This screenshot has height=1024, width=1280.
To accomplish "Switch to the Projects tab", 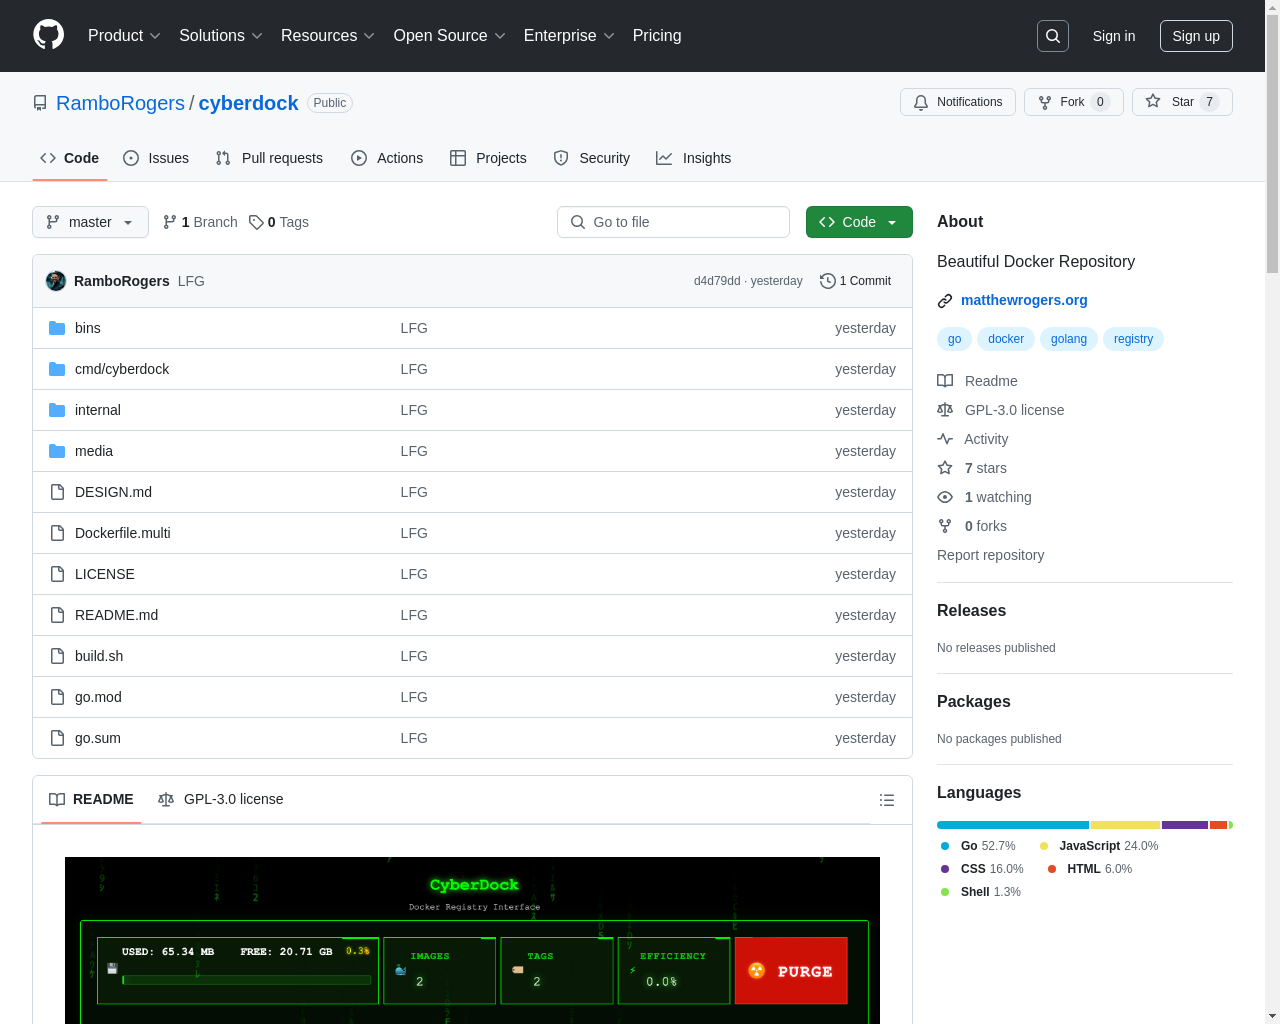I will click(488, 158).
